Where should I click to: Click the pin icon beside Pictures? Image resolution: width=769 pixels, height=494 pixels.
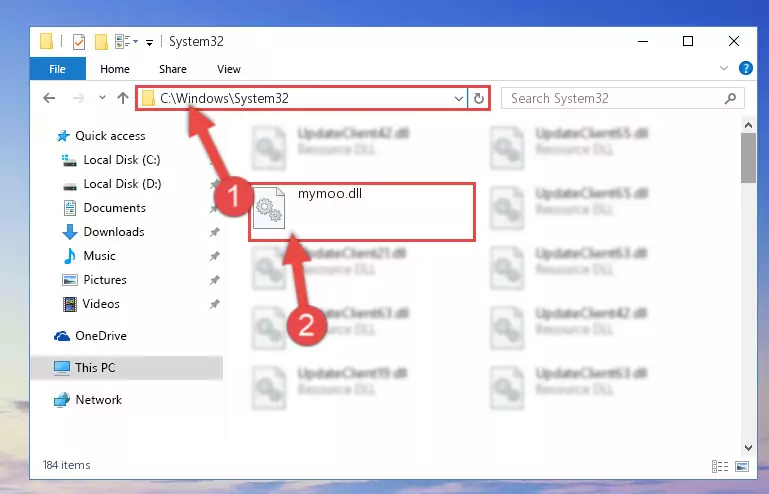coord(215,280)
